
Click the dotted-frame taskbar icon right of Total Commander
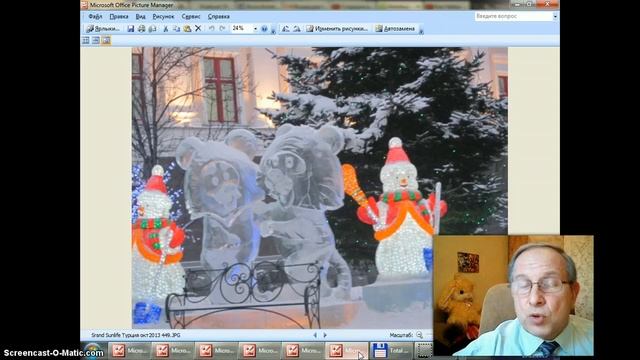click(x=424, y=351)
